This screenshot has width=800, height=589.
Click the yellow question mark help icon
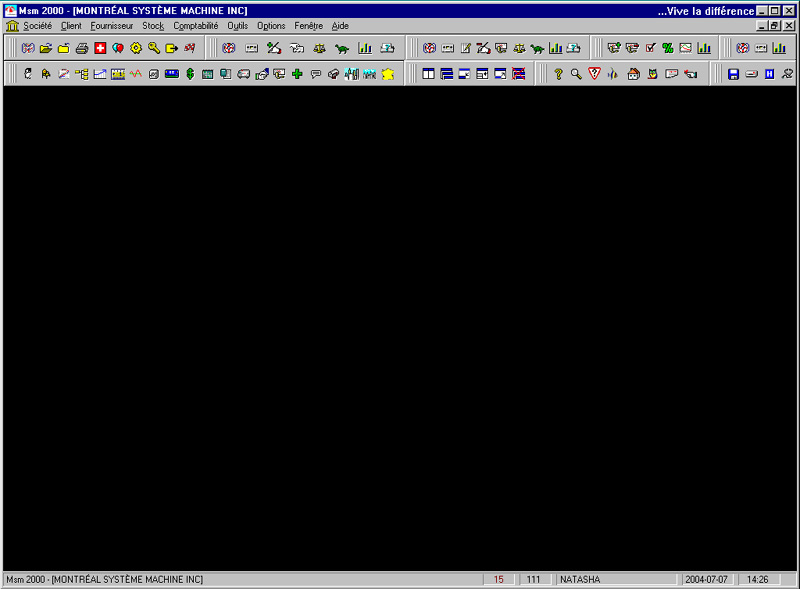[x=559, y=74]
